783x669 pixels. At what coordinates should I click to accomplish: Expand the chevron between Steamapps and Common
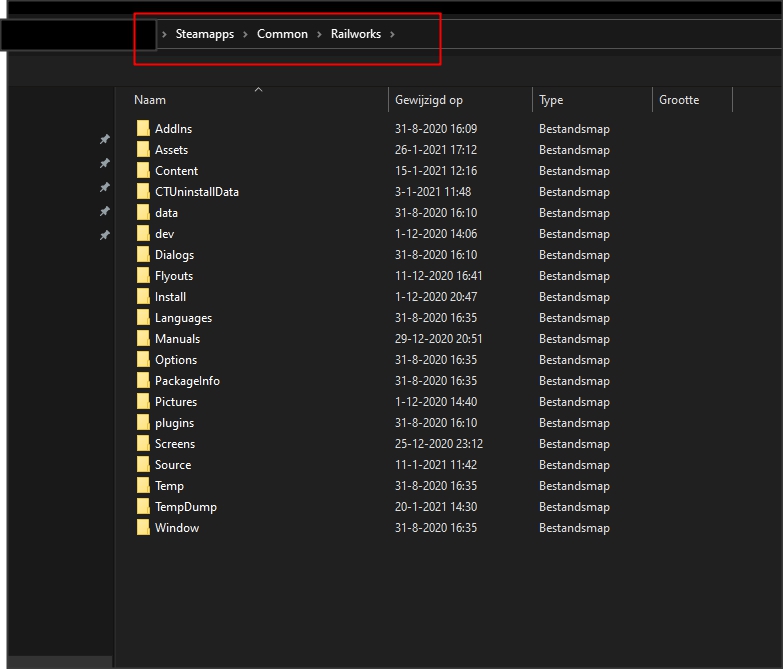[x=245, y=34]
